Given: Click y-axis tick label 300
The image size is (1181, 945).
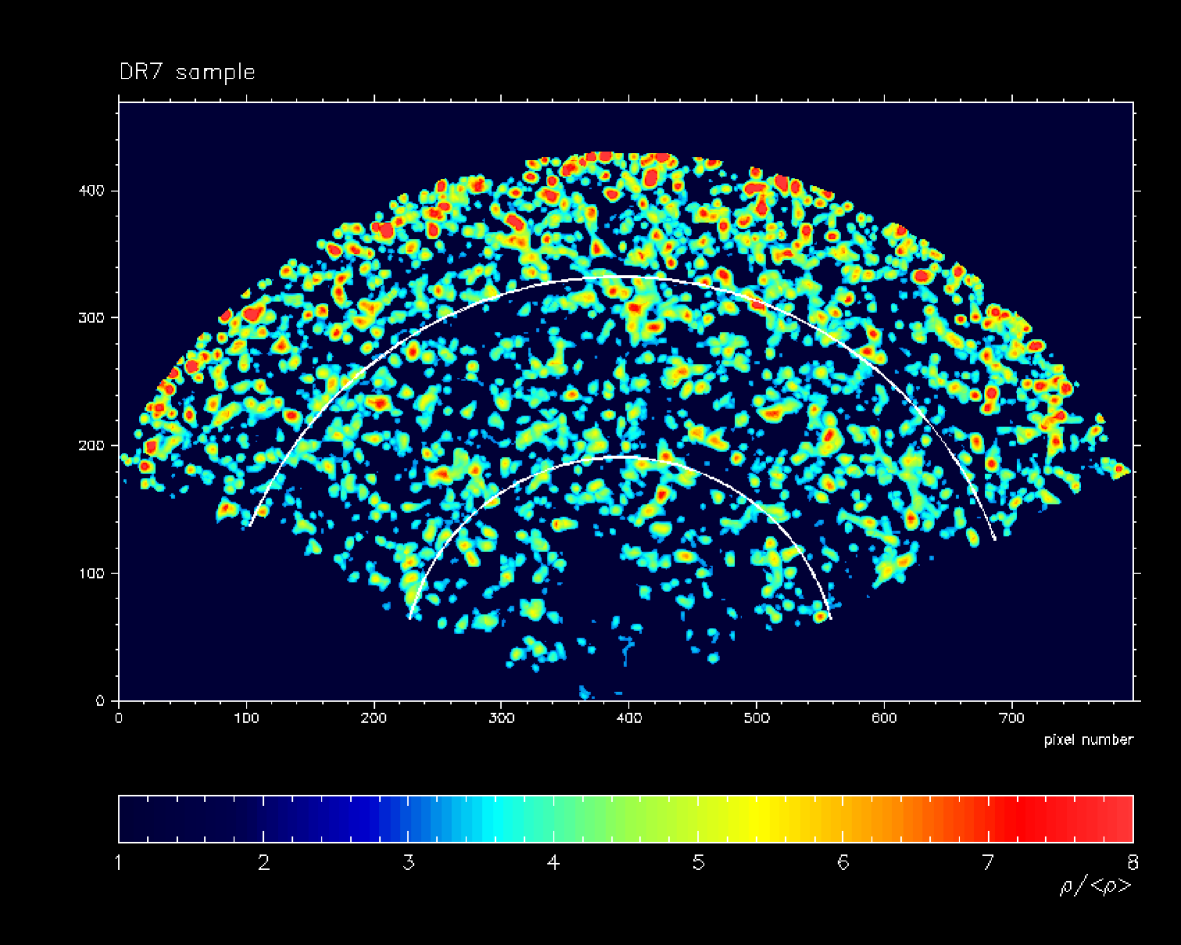Looking at the screenshot, I should click(90, 318).
